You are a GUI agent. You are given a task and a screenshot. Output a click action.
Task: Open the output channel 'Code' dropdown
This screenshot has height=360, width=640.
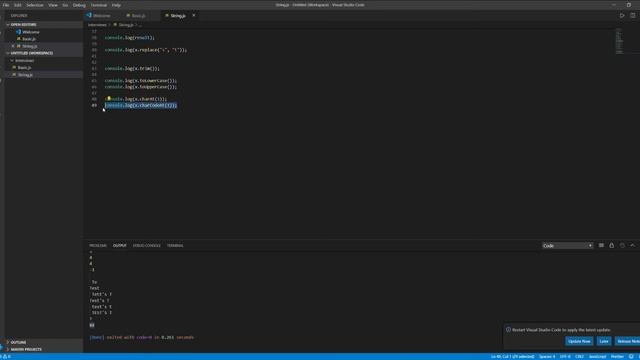(x=567, y=246)
